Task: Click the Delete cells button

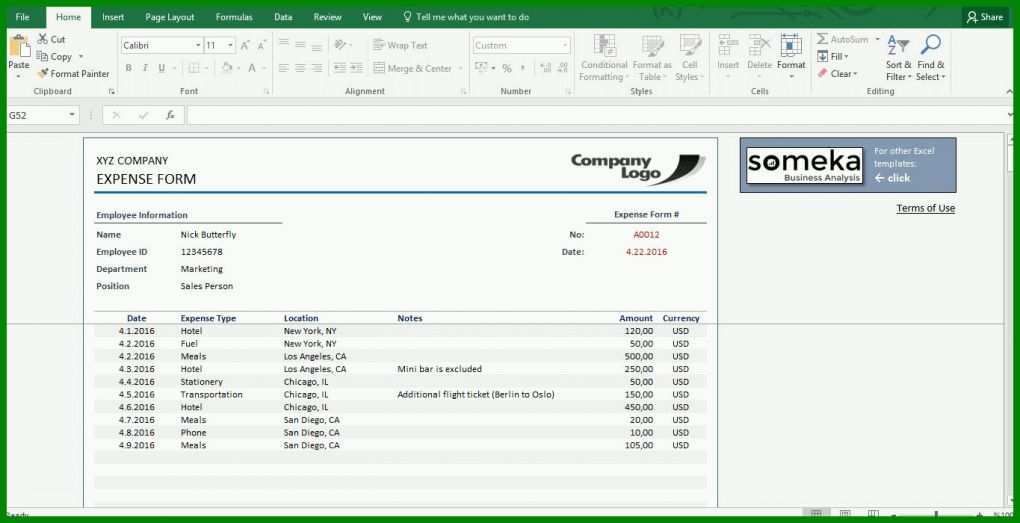Action: (759, 55)
